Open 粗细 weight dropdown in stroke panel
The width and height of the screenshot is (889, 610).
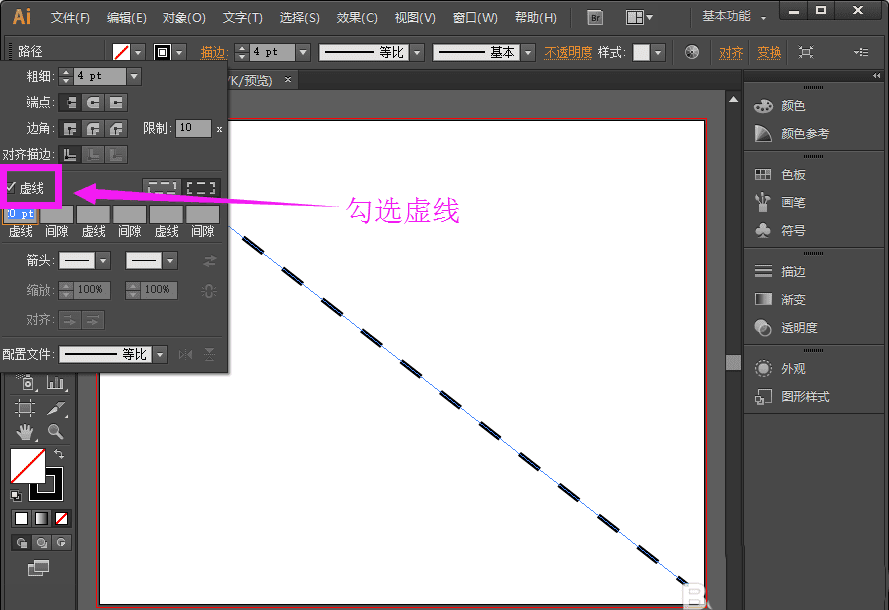134,76
